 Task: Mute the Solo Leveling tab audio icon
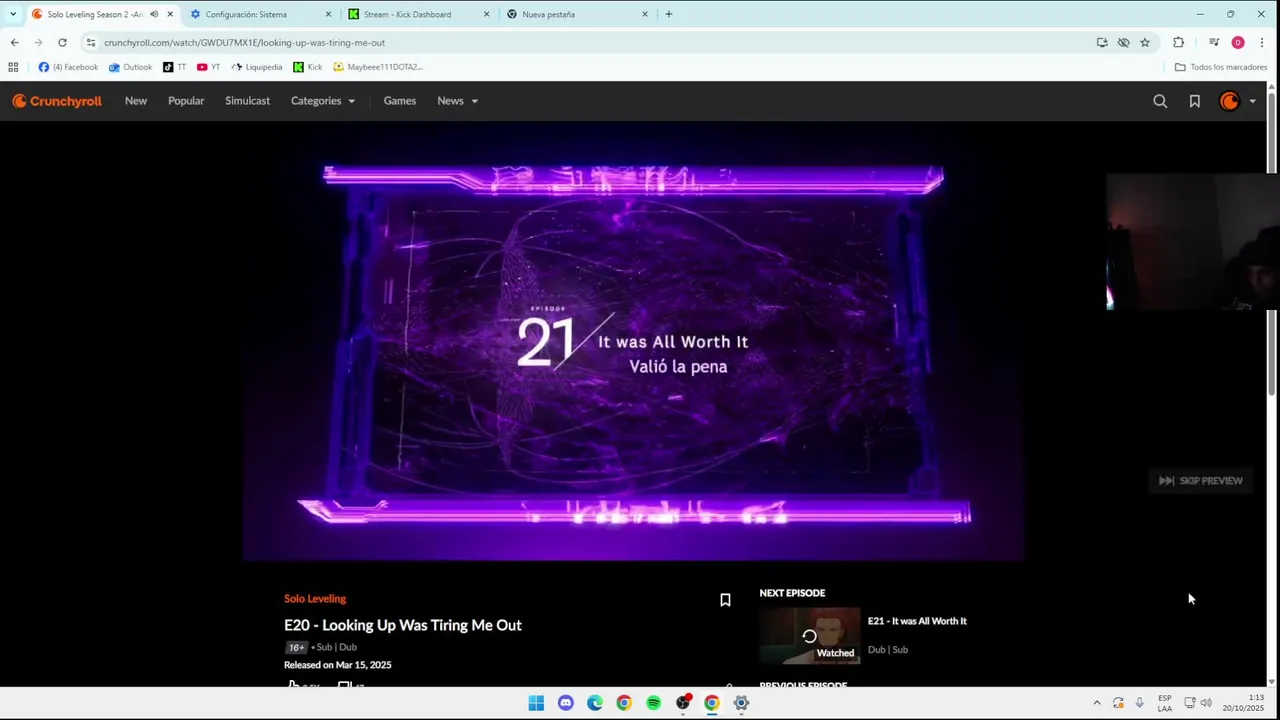pyautogui.click(x=154, y=14)
